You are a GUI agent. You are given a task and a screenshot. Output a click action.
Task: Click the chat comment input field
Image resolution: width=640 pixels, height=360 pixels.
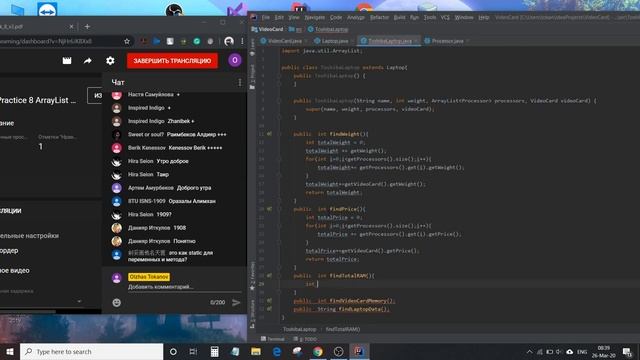pos(184,287)
